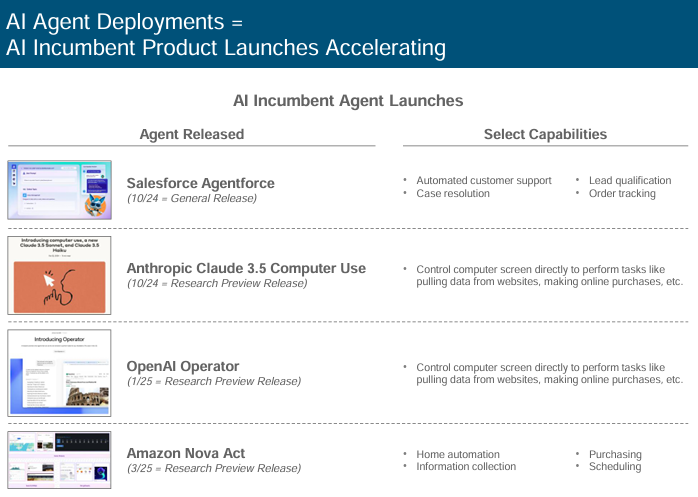Click '(10/24 = Research Preview Release)' text
The image size is (698, 497).
coord(217,283)
